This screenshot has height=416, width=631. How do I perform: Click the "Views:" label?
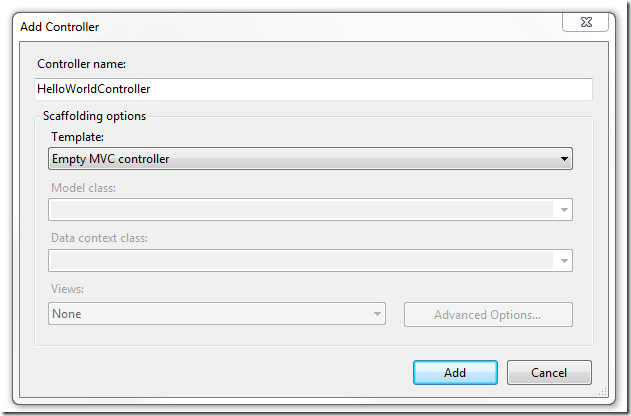(x=67, y=291)
